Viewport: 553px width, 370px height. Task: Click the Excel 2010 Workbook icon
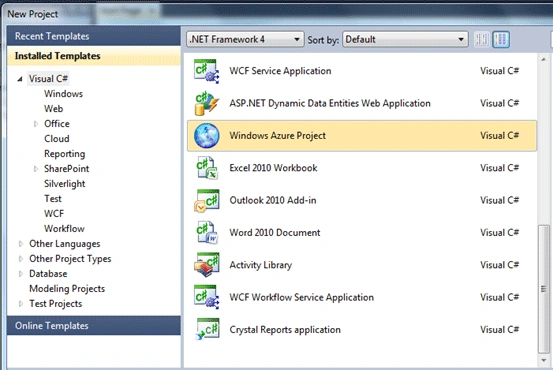coord(207,168)
